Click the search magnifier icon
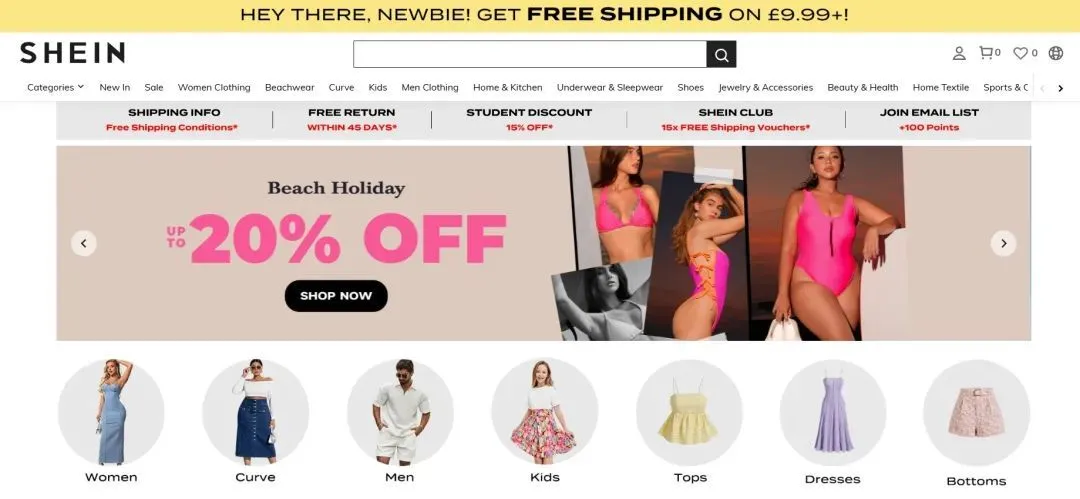The width and height of the screenshot is (1080, 499). 721,54
